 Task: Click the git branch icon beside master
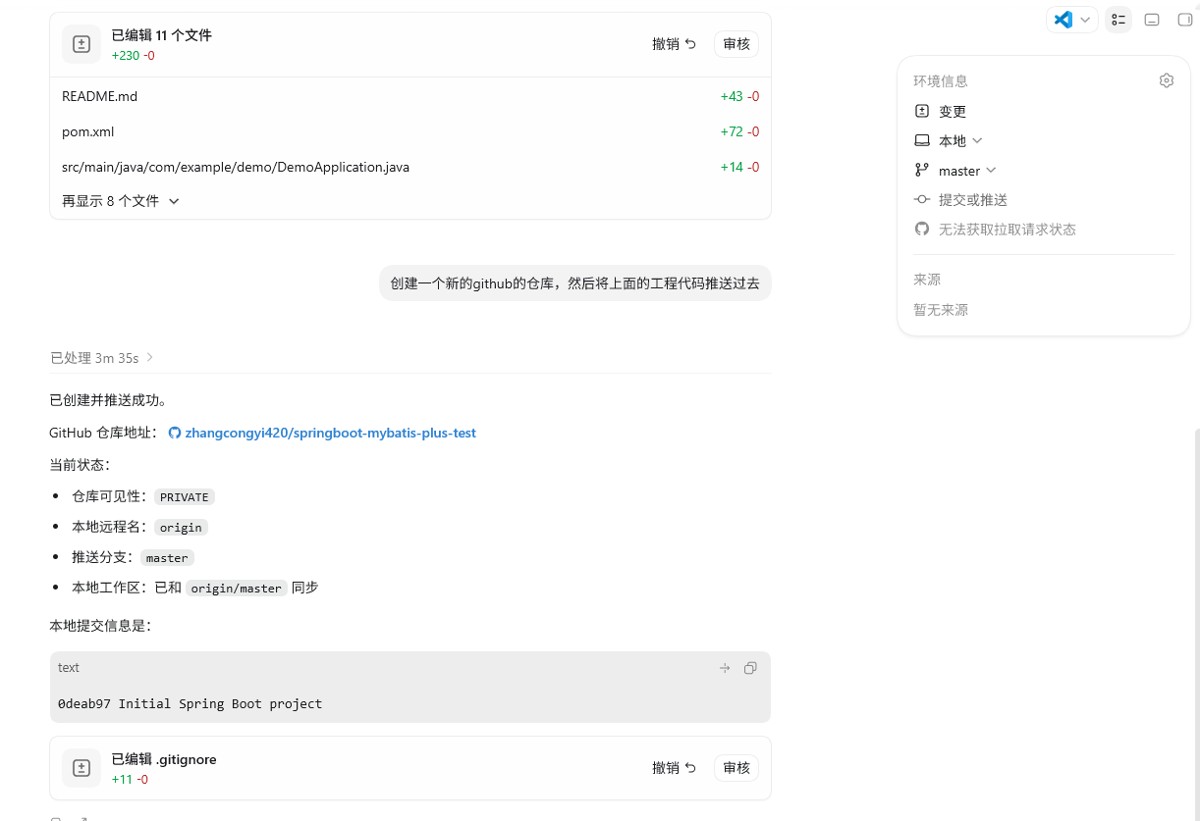point(922,170)
